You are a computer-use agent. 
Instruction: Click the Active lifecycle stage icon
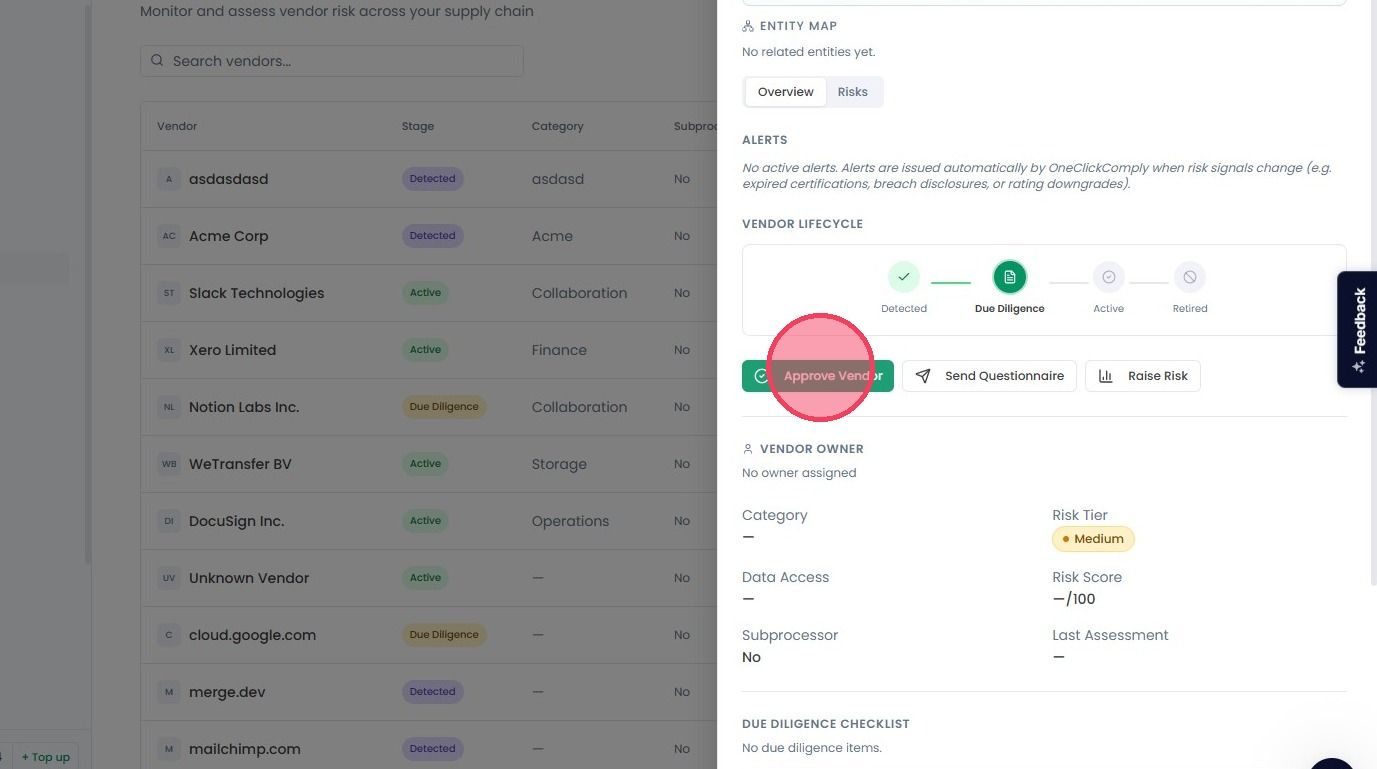coord(1108,277)
